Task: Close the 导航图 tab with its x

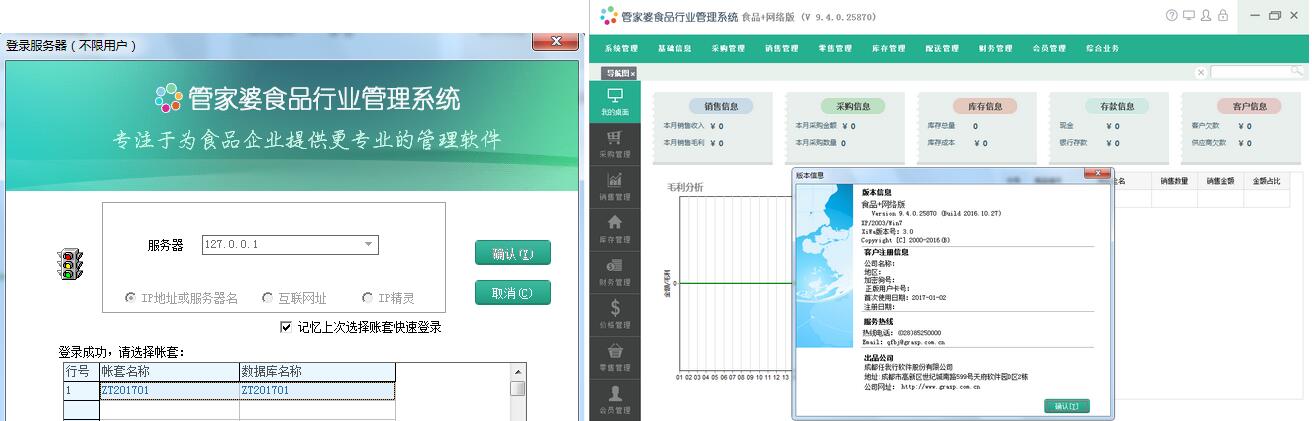Action: pos(632,74)
